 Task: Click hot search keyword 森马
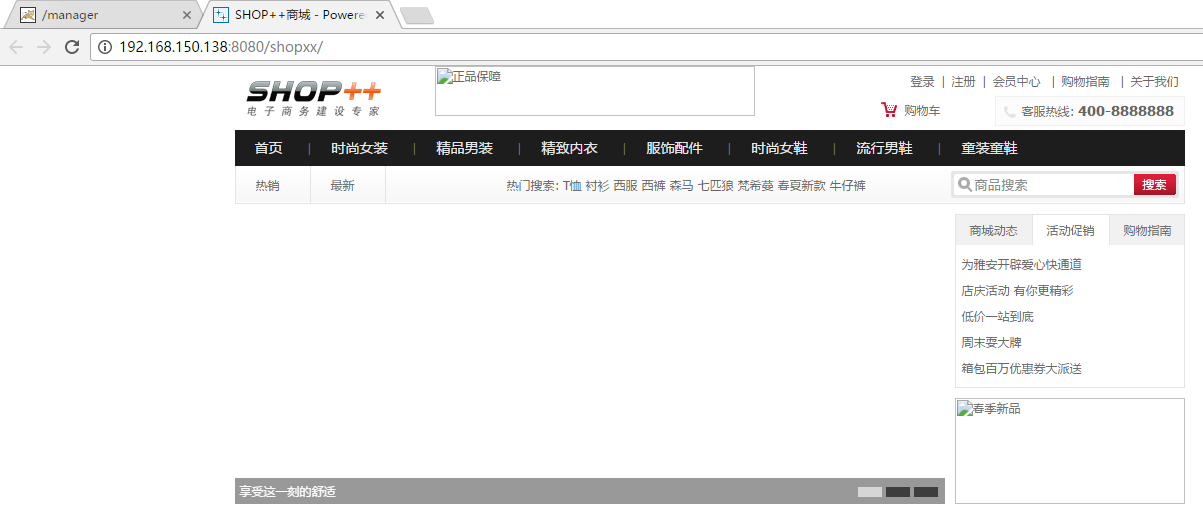681,185
